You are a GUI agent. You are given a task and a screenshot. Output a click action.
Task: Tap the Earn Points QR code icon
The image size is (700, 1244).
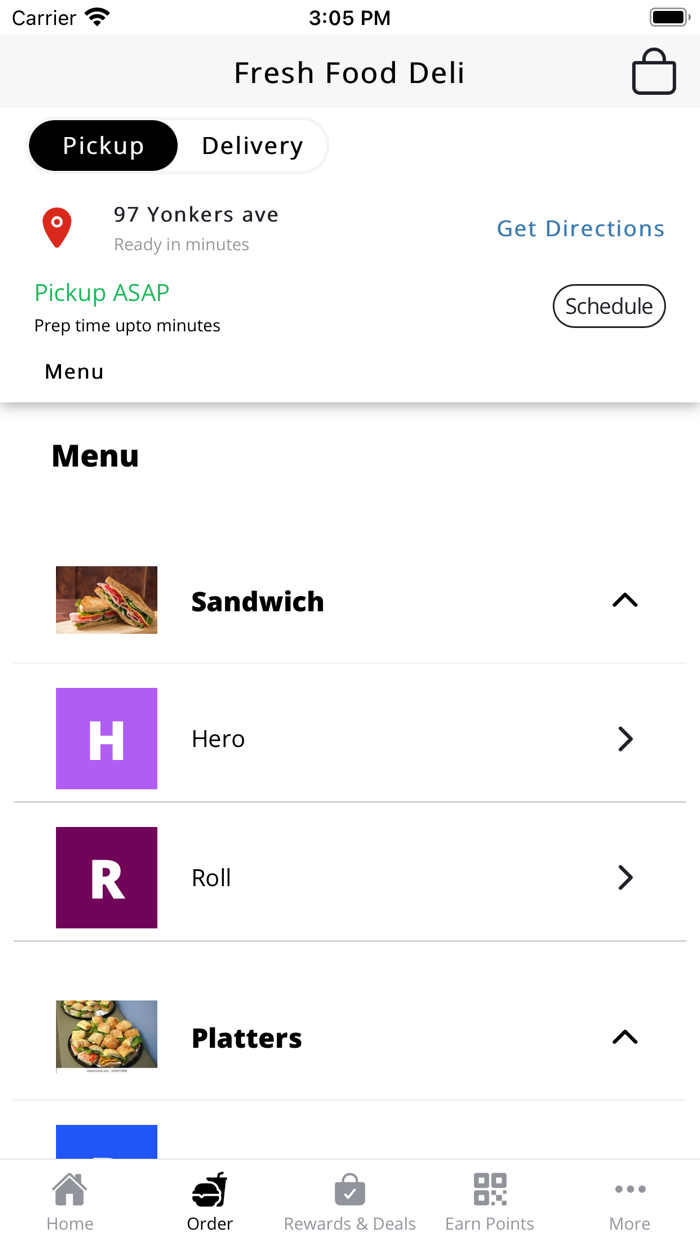[x=489, y=1189]
